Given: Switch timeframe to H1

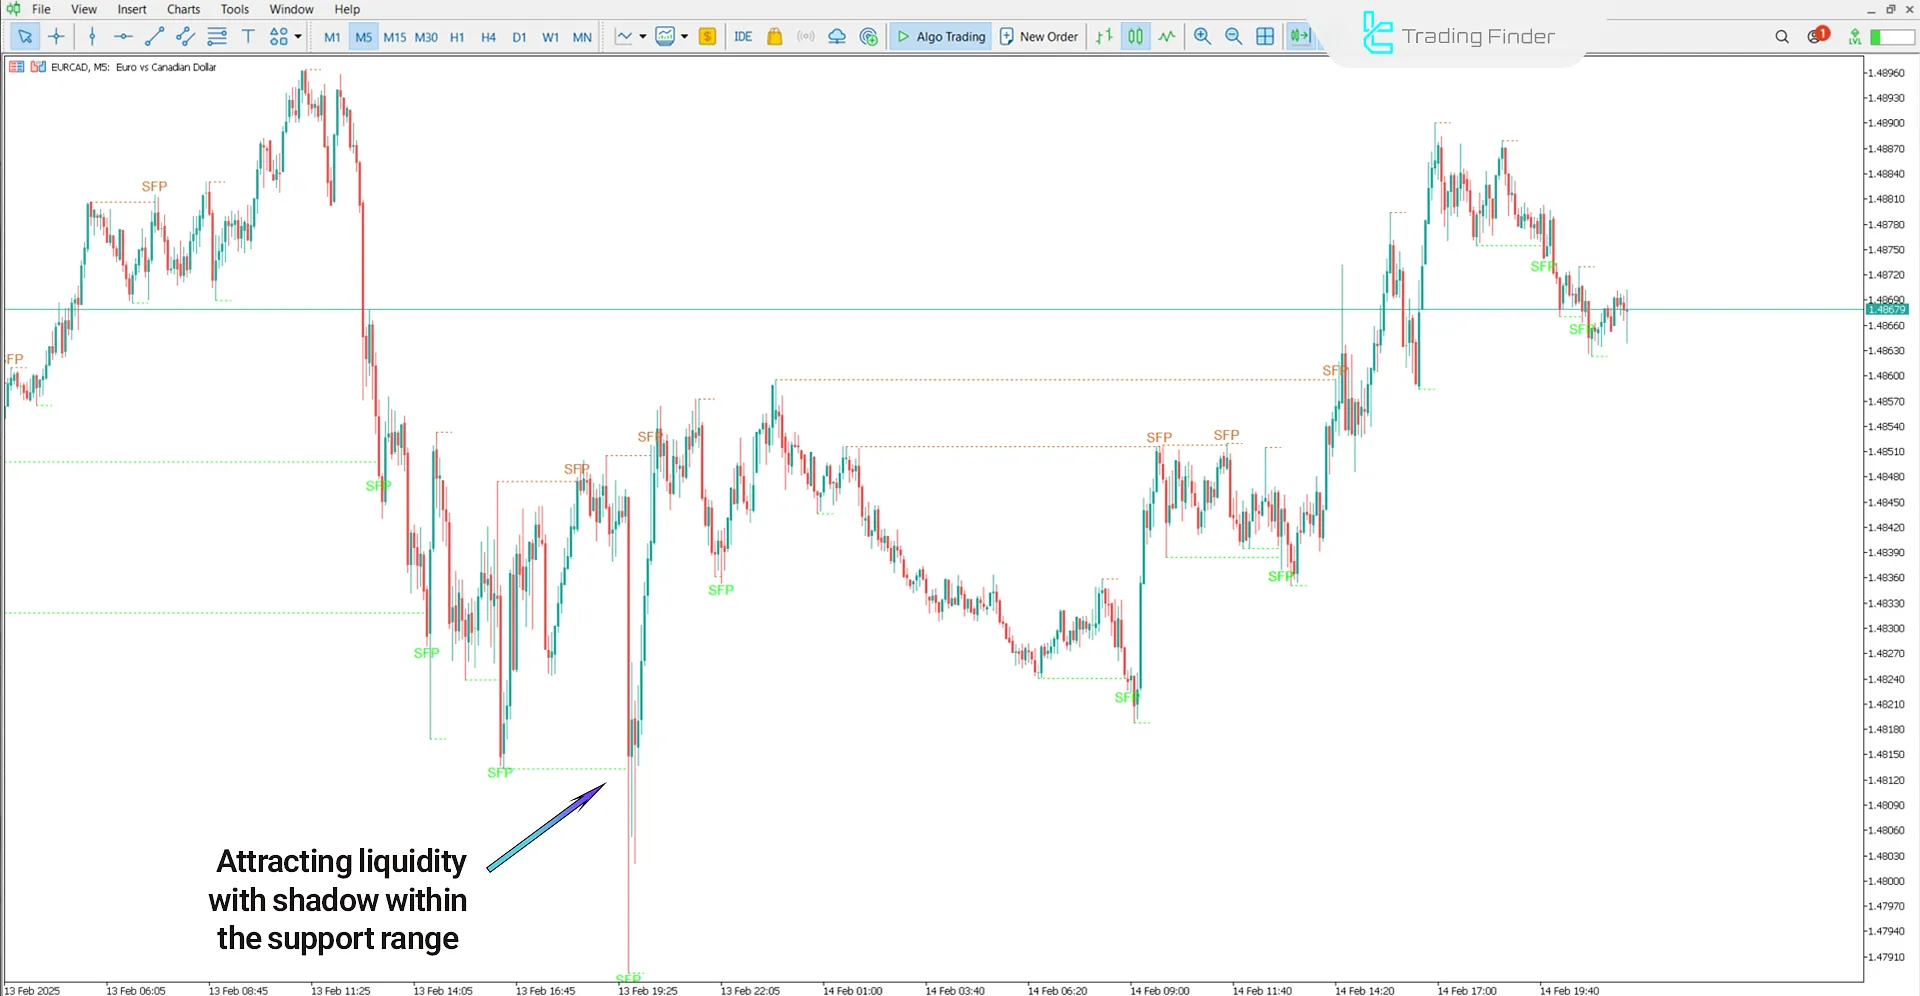Looking at the screenshot, I should coord(457,36).
